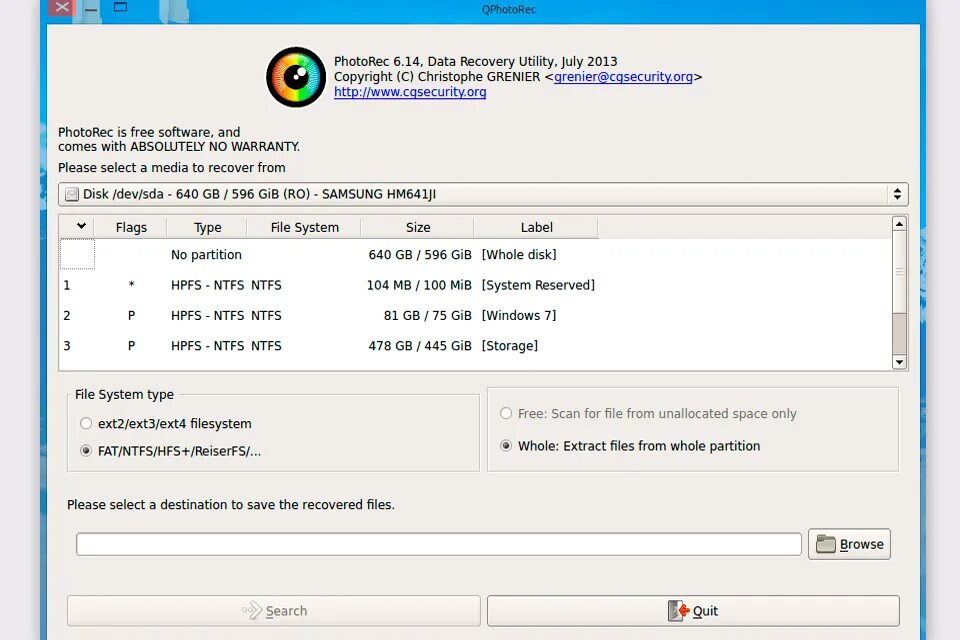Screen dimensions: 960x640
Task: Click the empty checkbox cell in Whole disk row
Action: pos(77,254)
